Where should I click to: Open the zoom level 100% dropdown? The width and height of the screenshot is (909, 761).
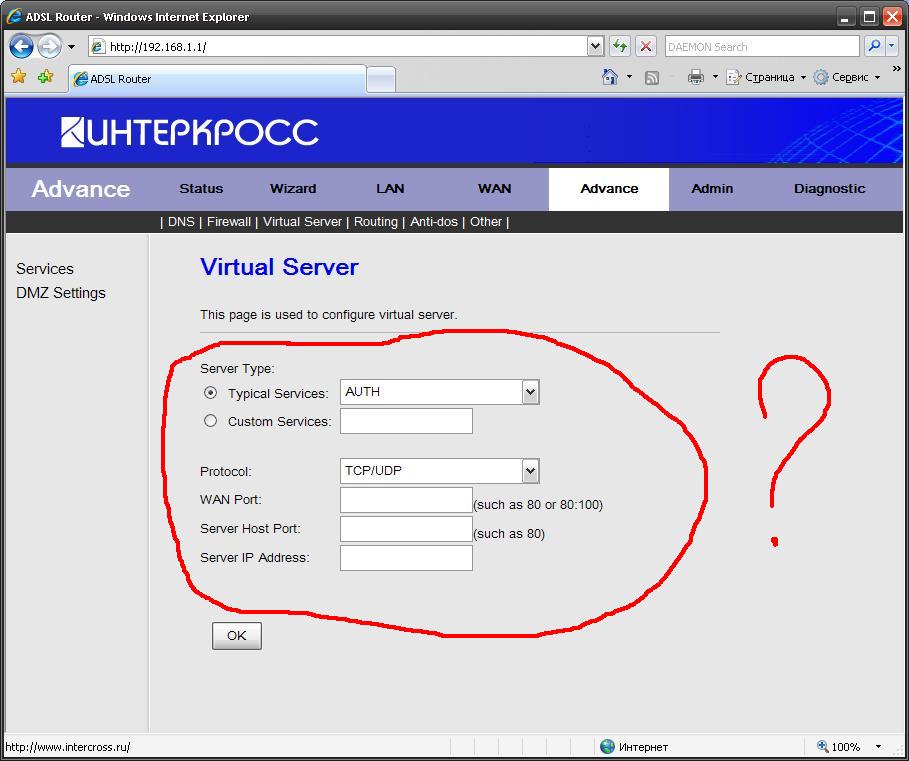(878, 747)
